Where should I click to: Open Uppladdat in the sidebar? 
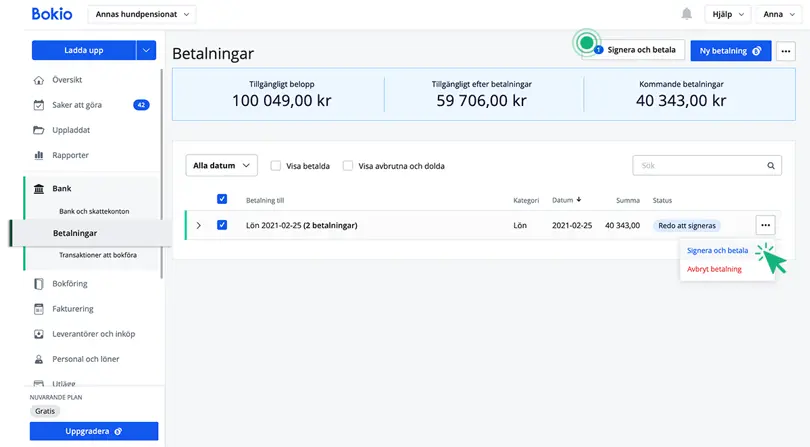pyautogui.click(x=71, y=130)
